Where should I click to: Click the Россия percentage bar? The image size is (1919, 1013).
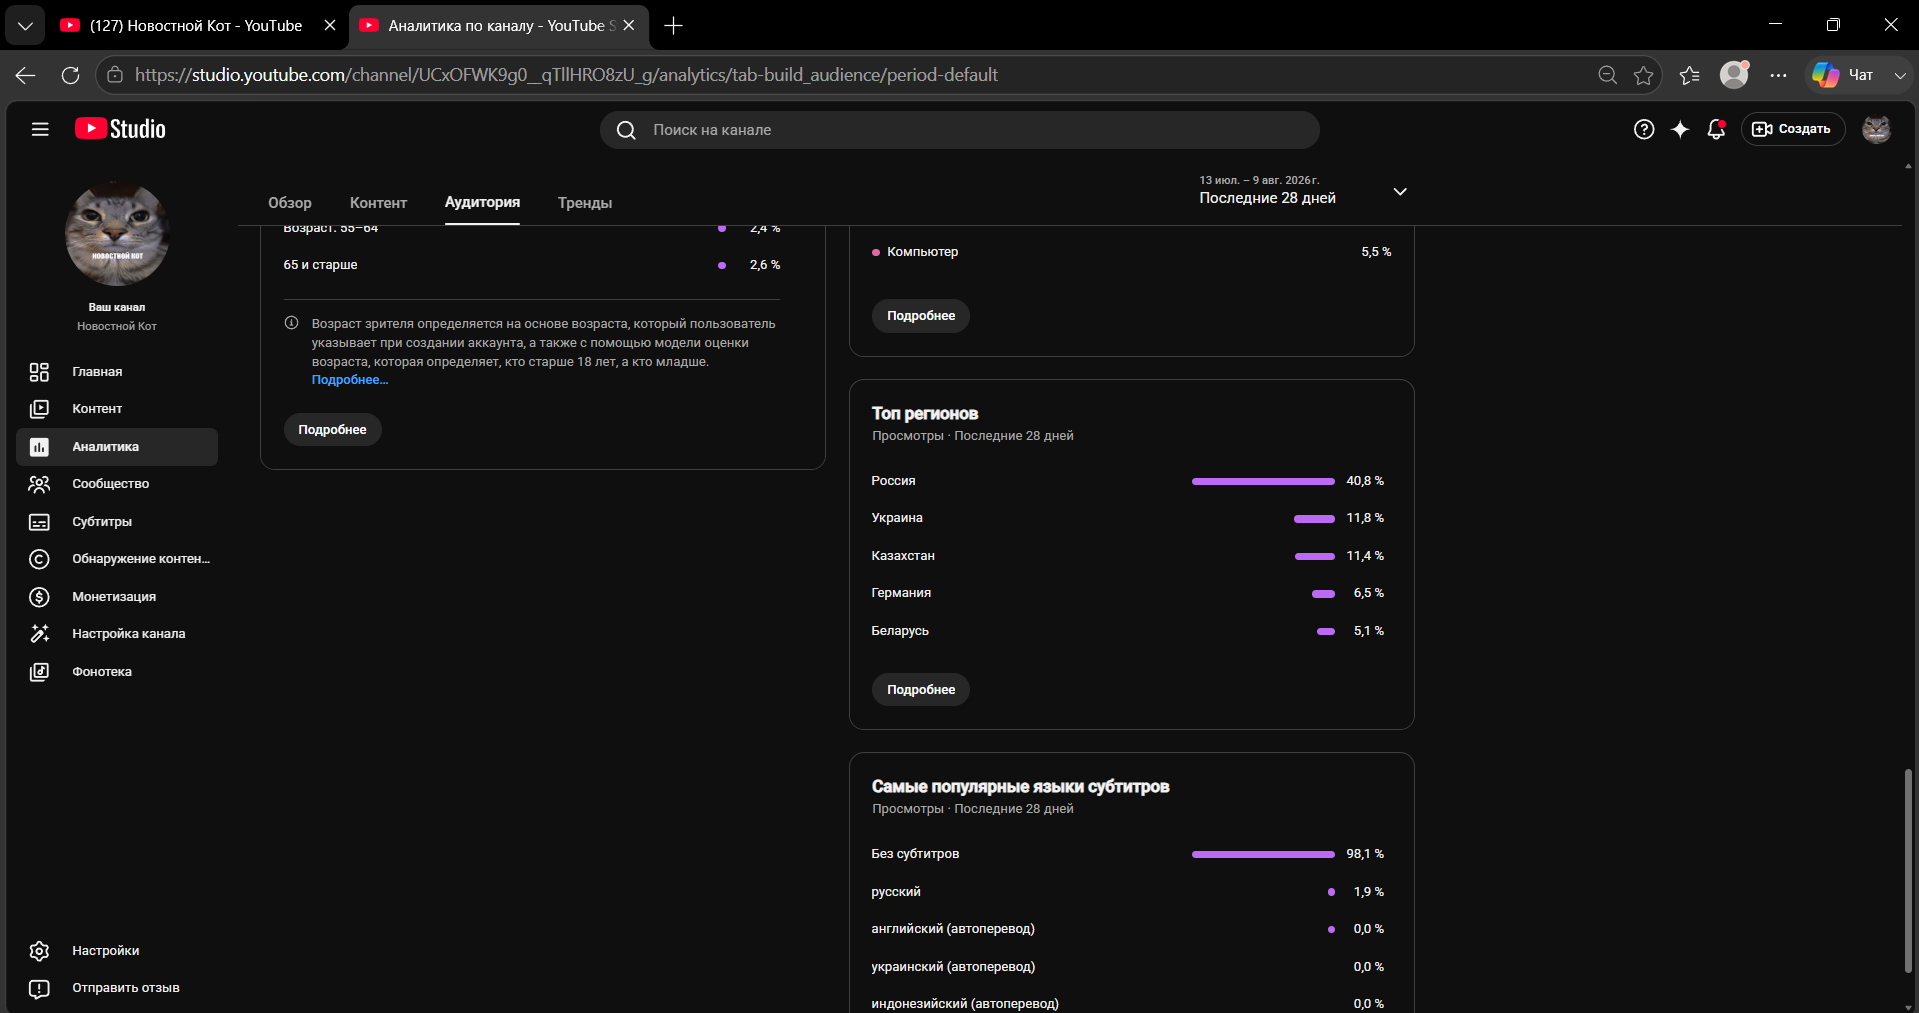click(1263, 482)
